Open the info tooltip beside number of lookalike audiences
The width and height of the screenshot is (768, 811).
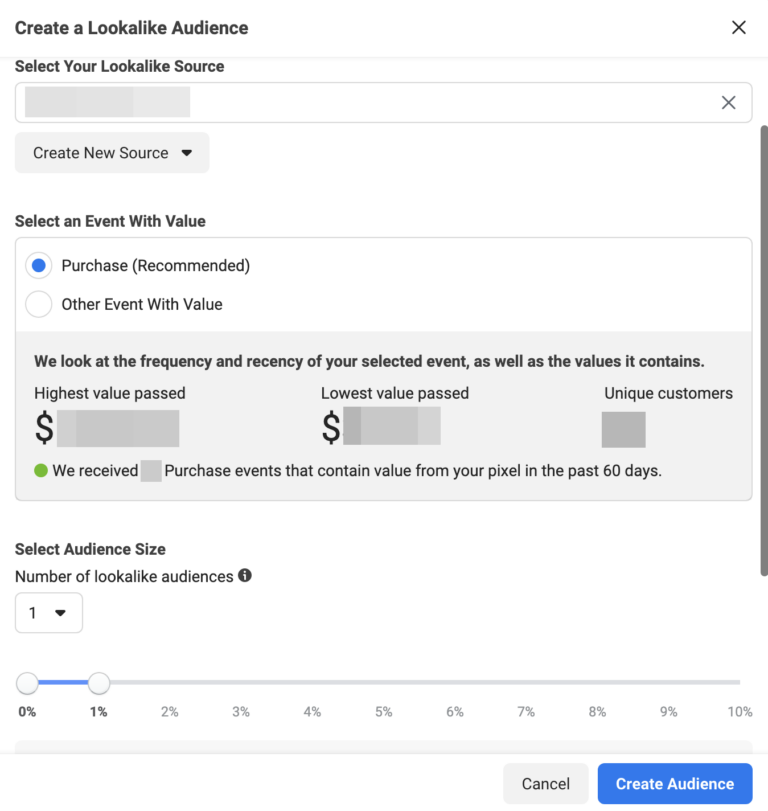tap(246, 576)
